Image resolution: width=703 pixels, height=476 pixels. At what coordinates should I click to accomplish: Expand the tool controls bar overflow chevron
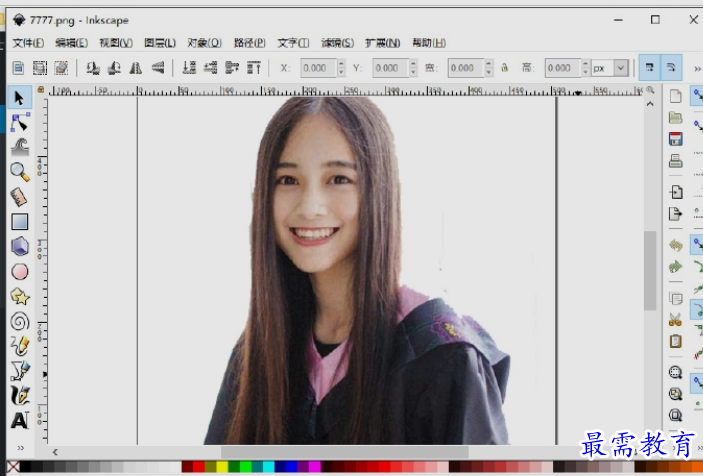[697, 69]
